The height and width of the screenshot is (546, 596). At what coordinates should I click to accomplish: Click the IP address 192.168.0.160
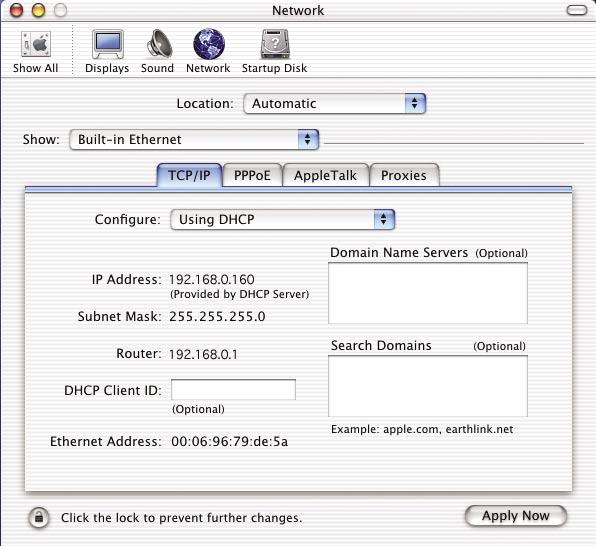pyautogui.click(x=212, y=279)
